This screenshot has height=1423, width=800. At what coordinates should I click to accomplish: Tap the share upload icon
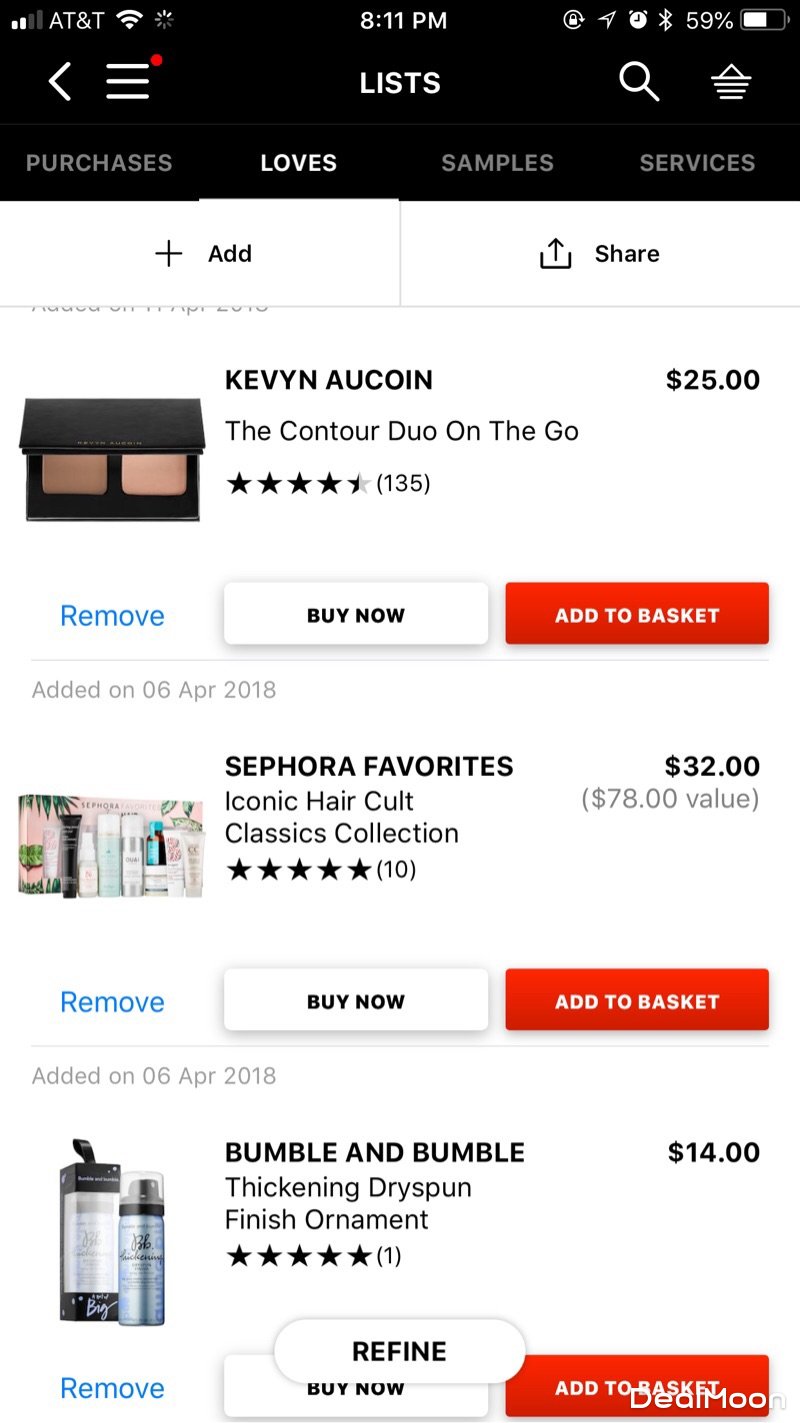[555, 254]
